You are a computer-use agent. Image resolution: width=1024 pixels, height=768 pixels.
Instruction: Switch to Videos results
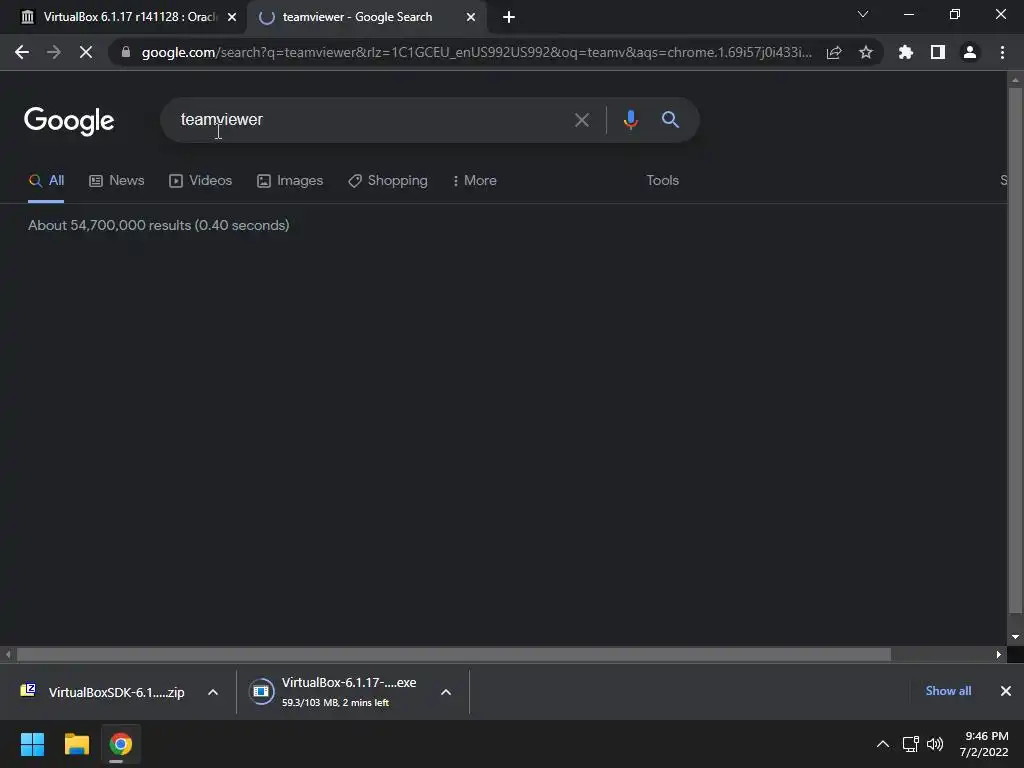[x=200, y=181]
